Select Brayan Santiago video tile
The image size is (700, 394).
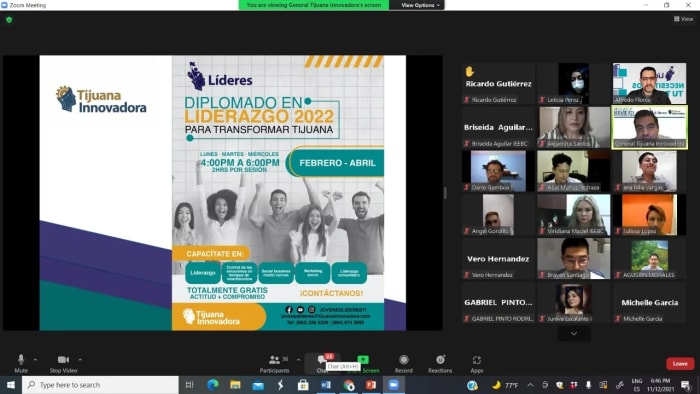tap(574, 258)
